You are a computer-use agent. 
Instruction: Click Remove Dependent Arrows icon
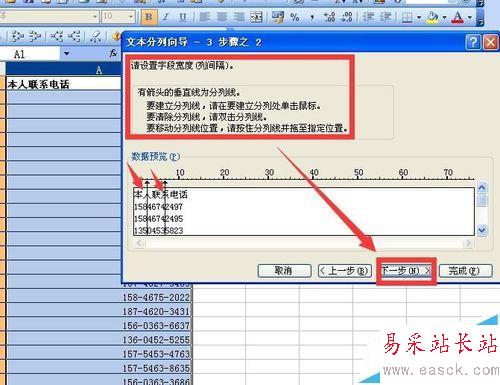[74, 36]
